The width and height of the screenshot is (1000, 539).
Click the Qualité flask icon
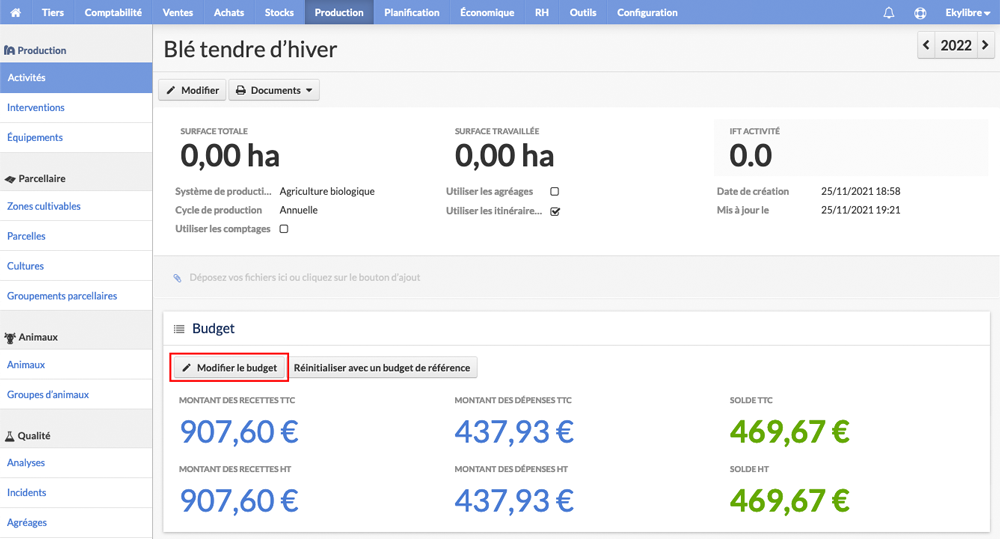[x=10, y=436]
